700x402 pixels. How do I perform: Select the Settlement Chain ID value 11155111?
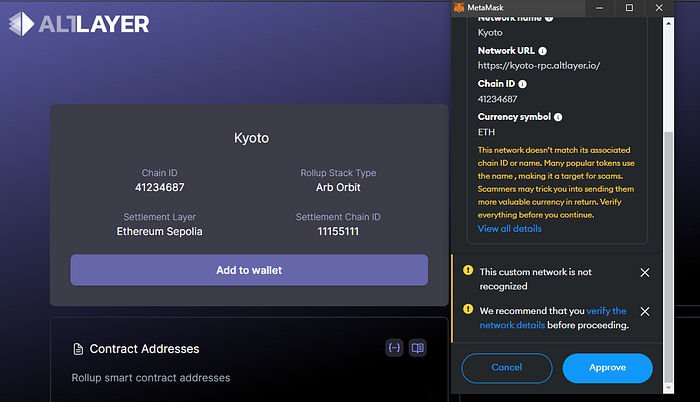point(338,231)
